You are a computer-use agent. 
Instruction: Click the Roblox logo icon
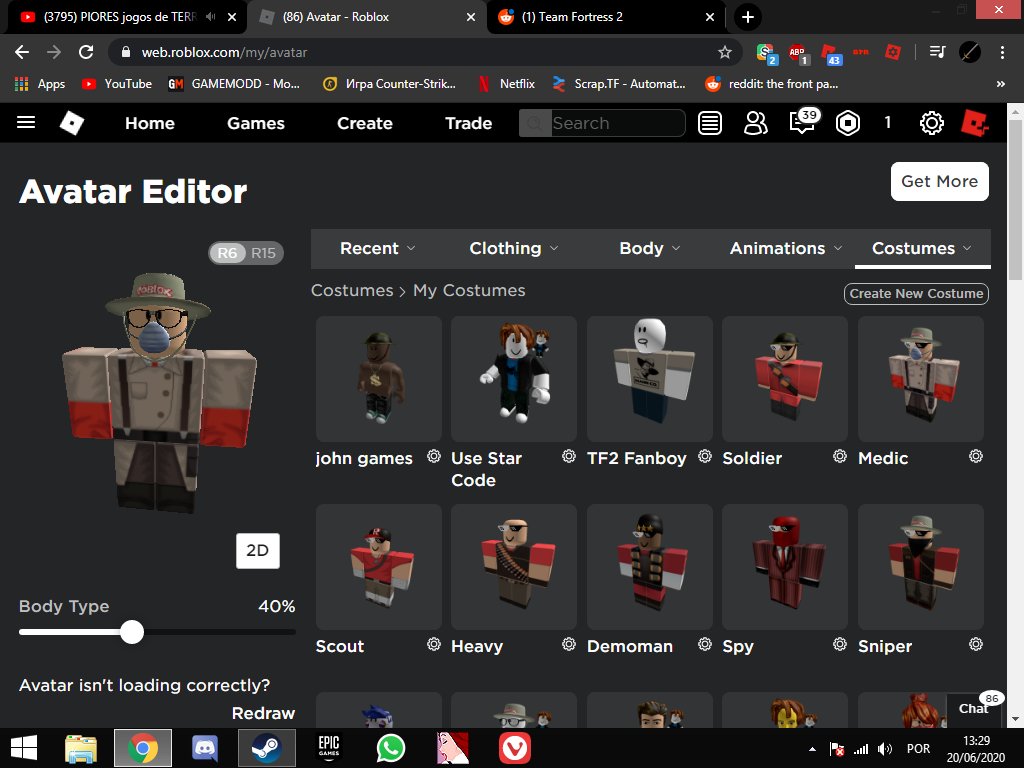[x=72, y=123]
